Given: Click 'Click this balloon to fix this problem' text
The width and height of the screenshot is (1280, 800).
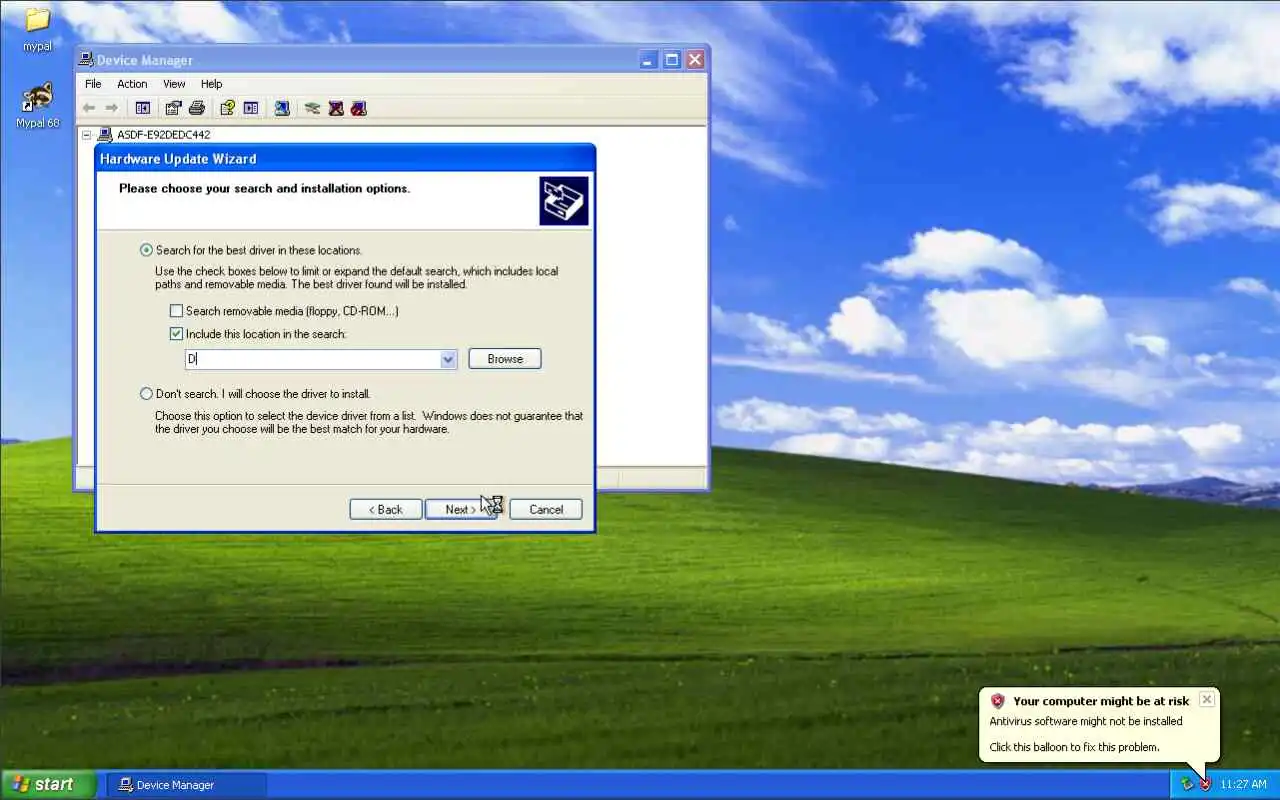Looking at the screenshot, I should click(x=1075, y=747).
